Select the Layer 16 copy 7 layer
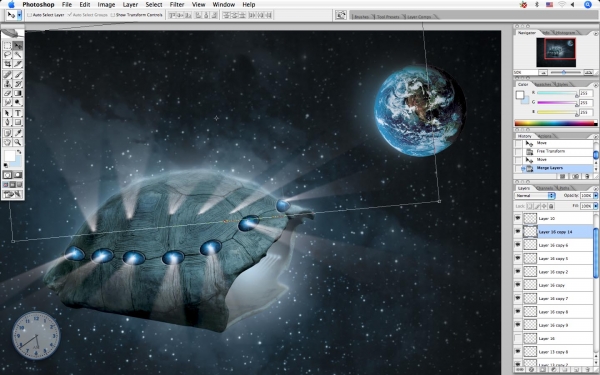This screenshot has width=600, height=375. [558, 298]
